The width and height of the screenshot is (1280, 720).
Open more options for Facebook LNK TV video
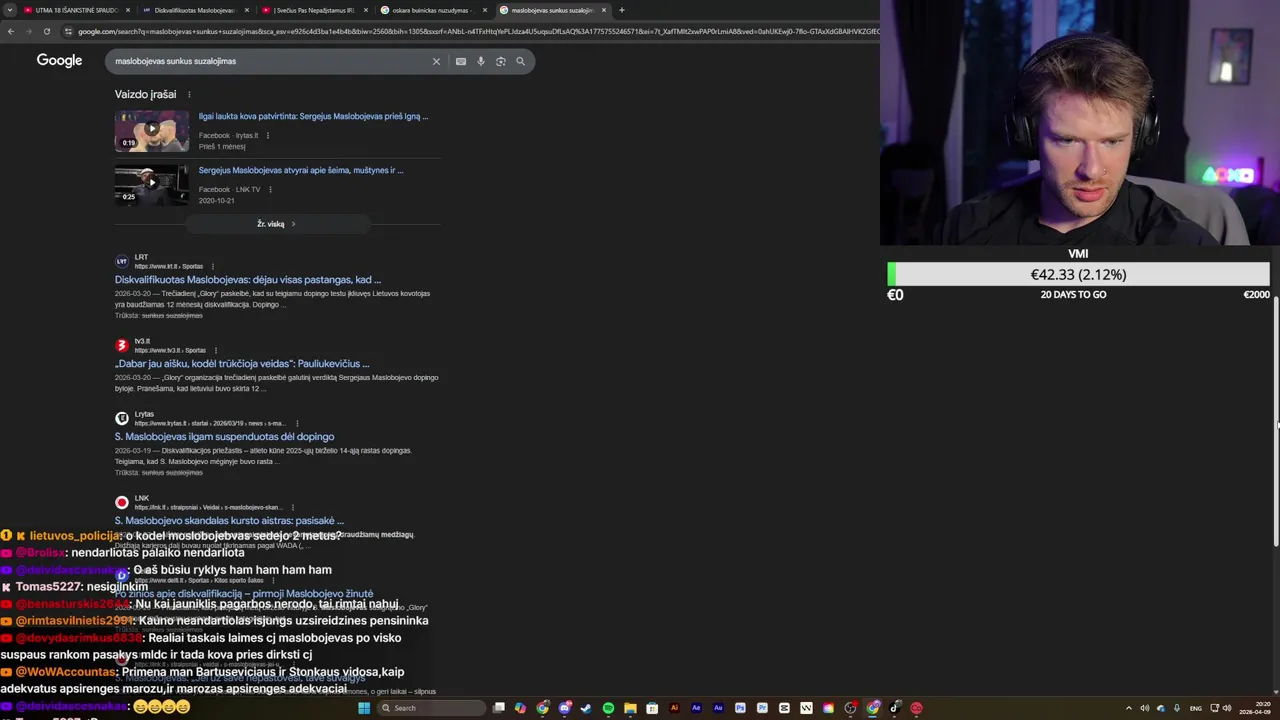pos(270,189)
